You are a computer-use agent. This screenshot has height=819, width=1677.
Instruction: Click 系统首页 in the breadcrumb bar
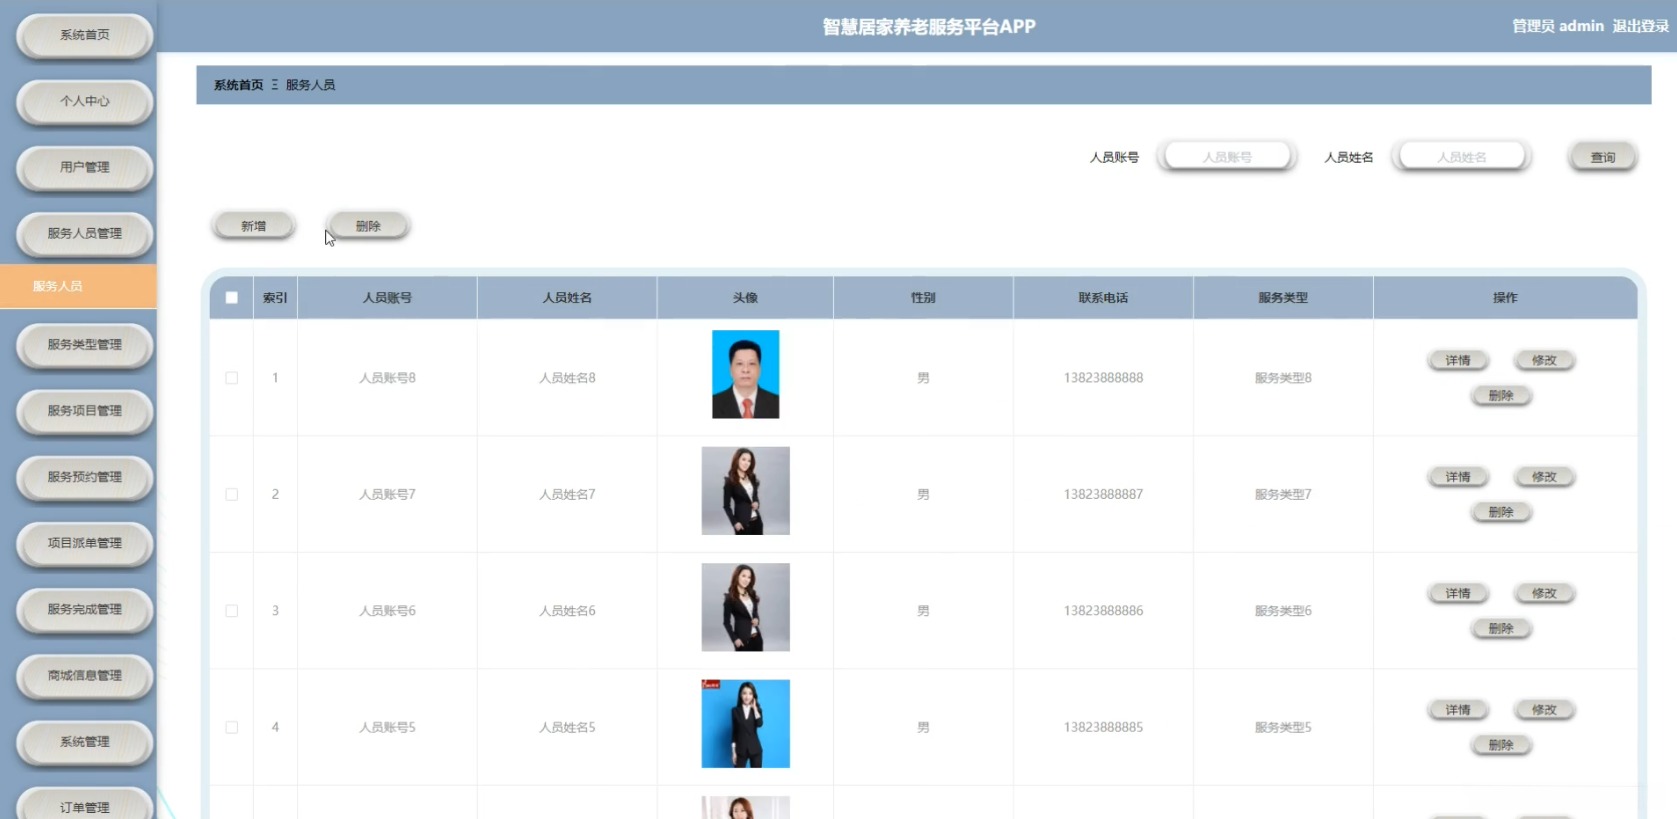[238, 85]
